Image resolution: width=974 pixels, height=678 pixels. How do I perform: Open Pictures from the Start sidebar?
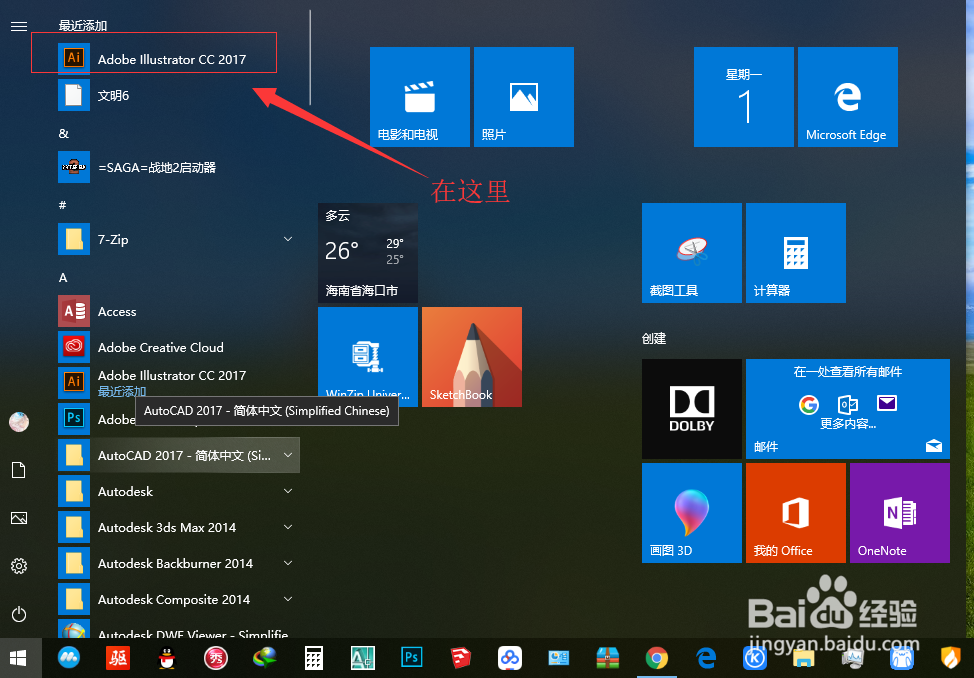click(x=19, y=518)
